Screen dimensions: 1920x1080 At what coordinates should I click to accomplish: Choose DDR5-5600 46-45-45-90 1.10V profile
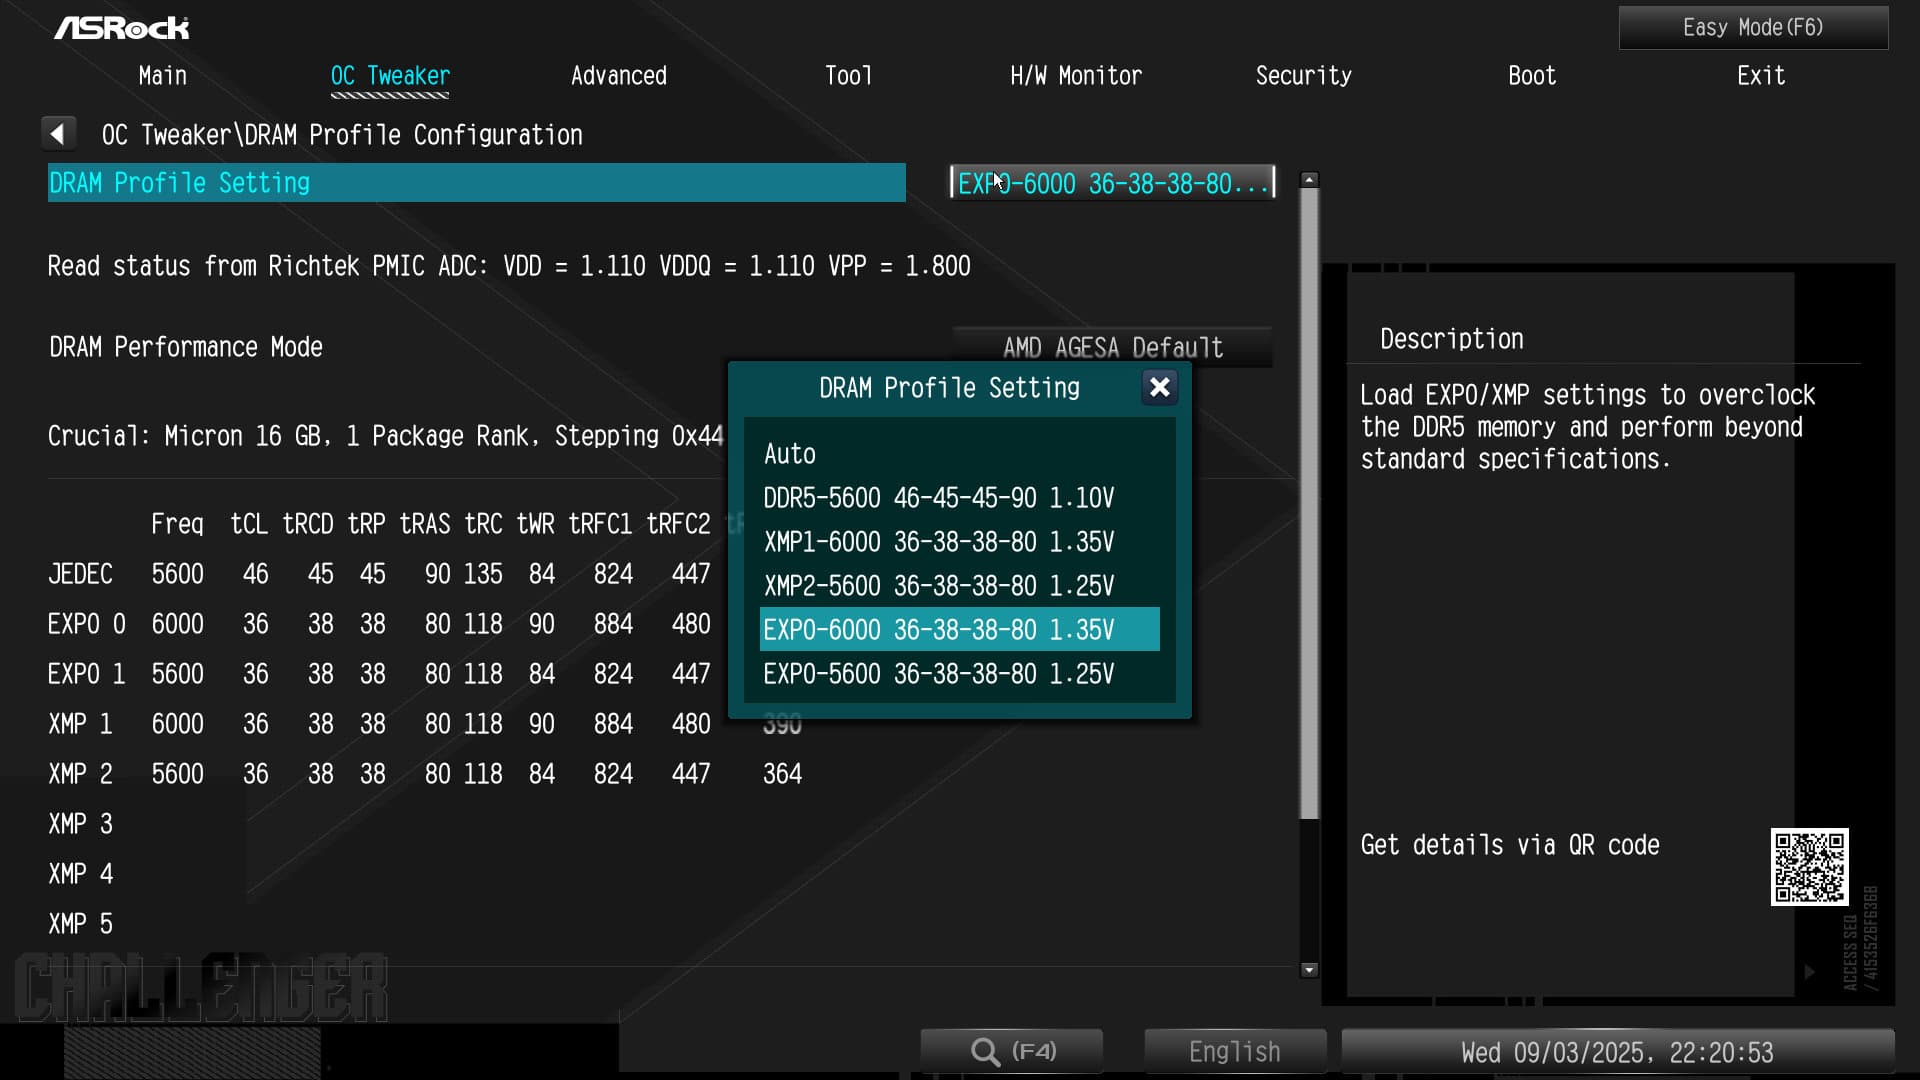[x=959, y=498]
